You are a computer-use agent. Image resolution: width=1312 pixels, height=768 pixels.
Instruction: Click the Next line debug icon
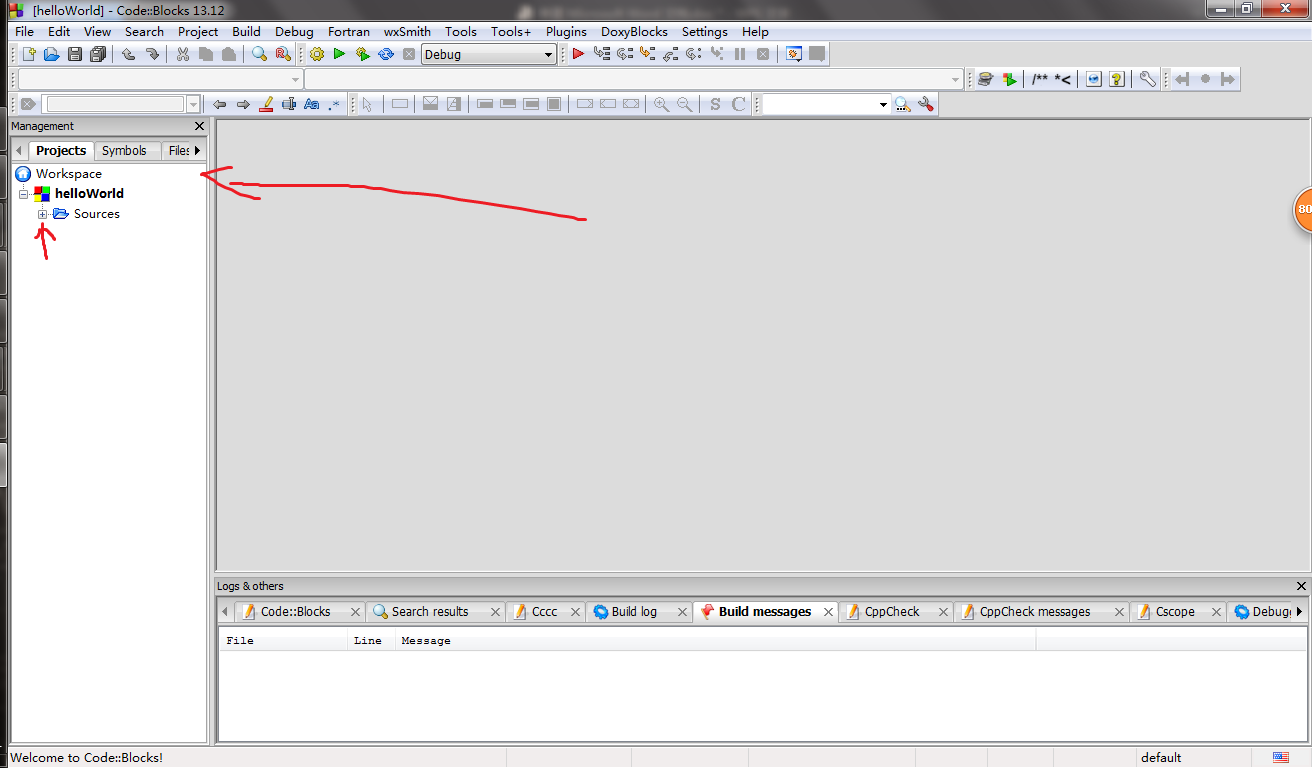[x=624, y=54]
